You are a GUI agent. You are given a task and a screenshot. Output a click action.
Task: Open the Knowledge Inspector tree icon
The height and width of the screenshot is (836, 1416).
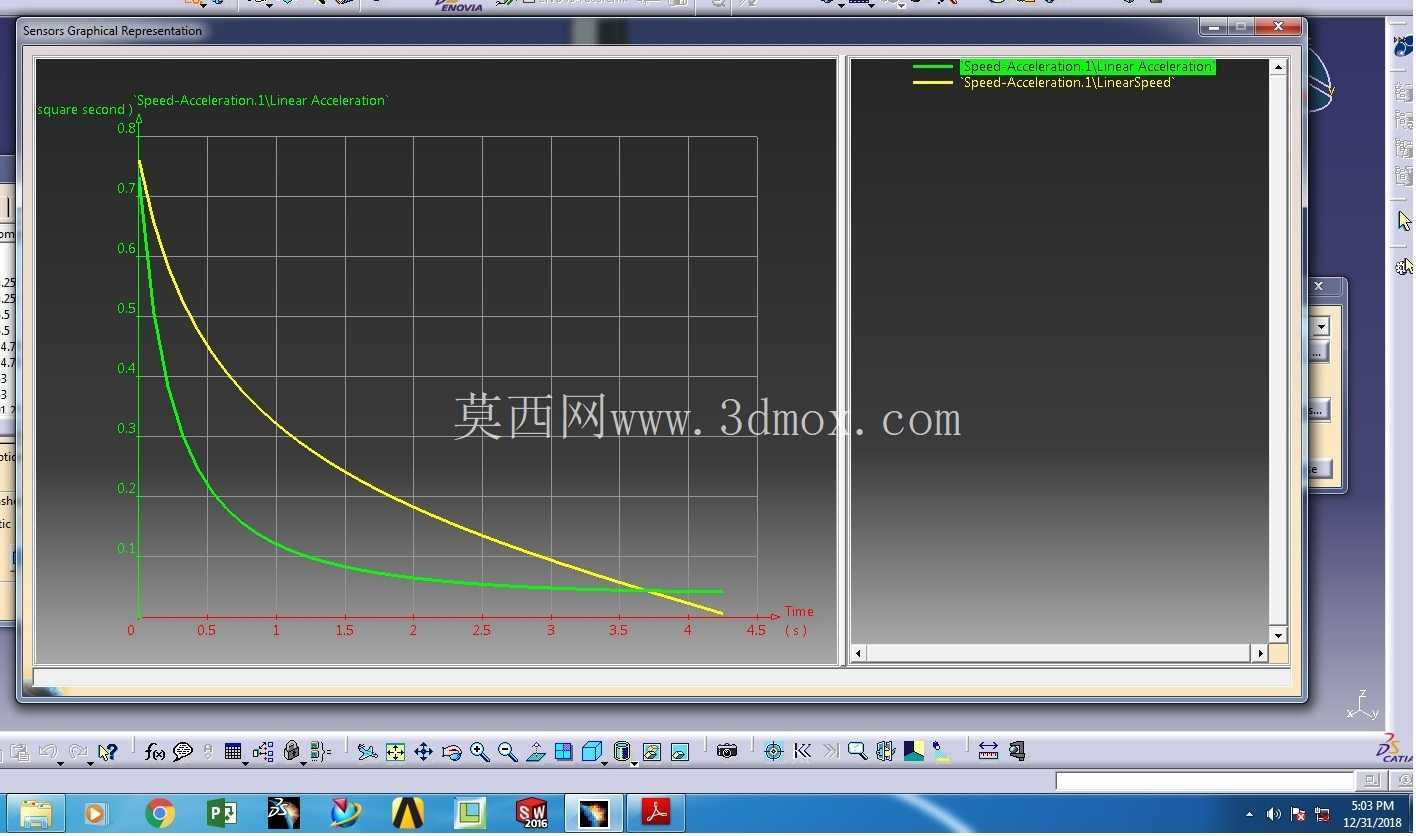tap(263, 751)
